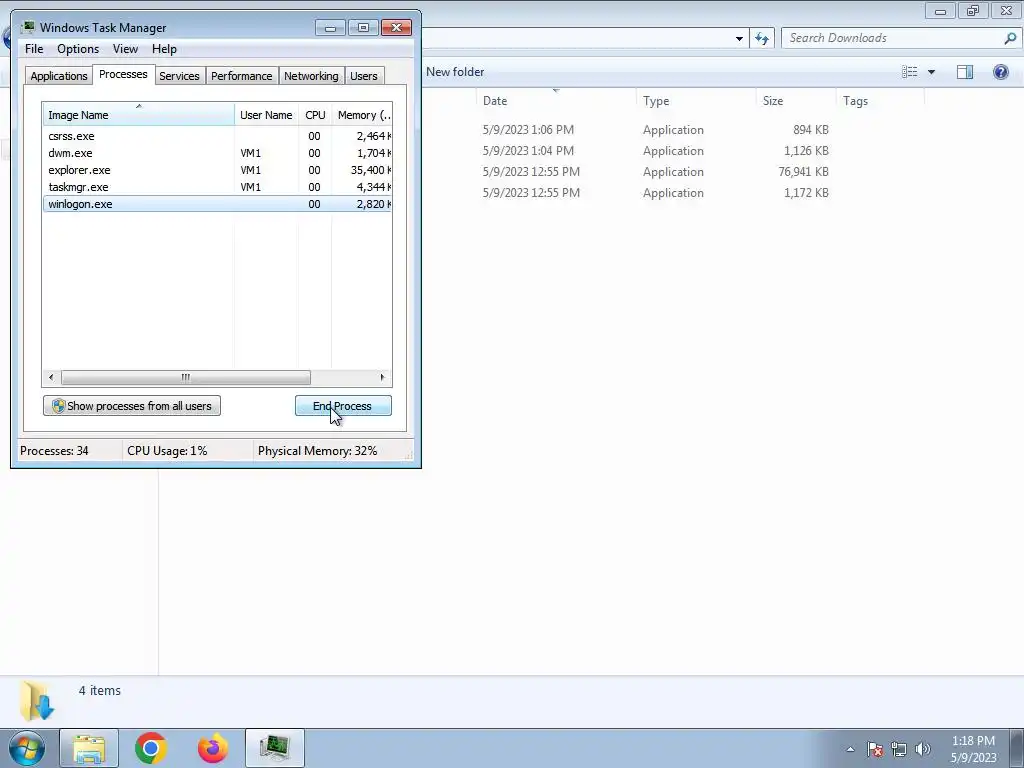Image resolution: width=1024 pixels, height=768 pixels.
Task: Click Show desktop strip at taskbar end
Action: (1016, 748)
